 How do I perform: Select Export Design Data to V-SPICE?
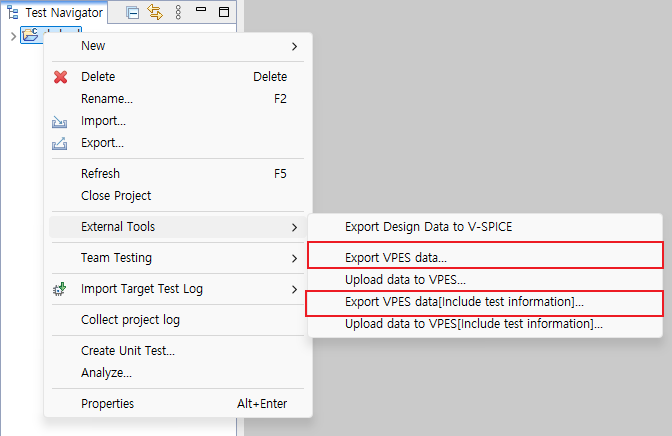(485, 227)
